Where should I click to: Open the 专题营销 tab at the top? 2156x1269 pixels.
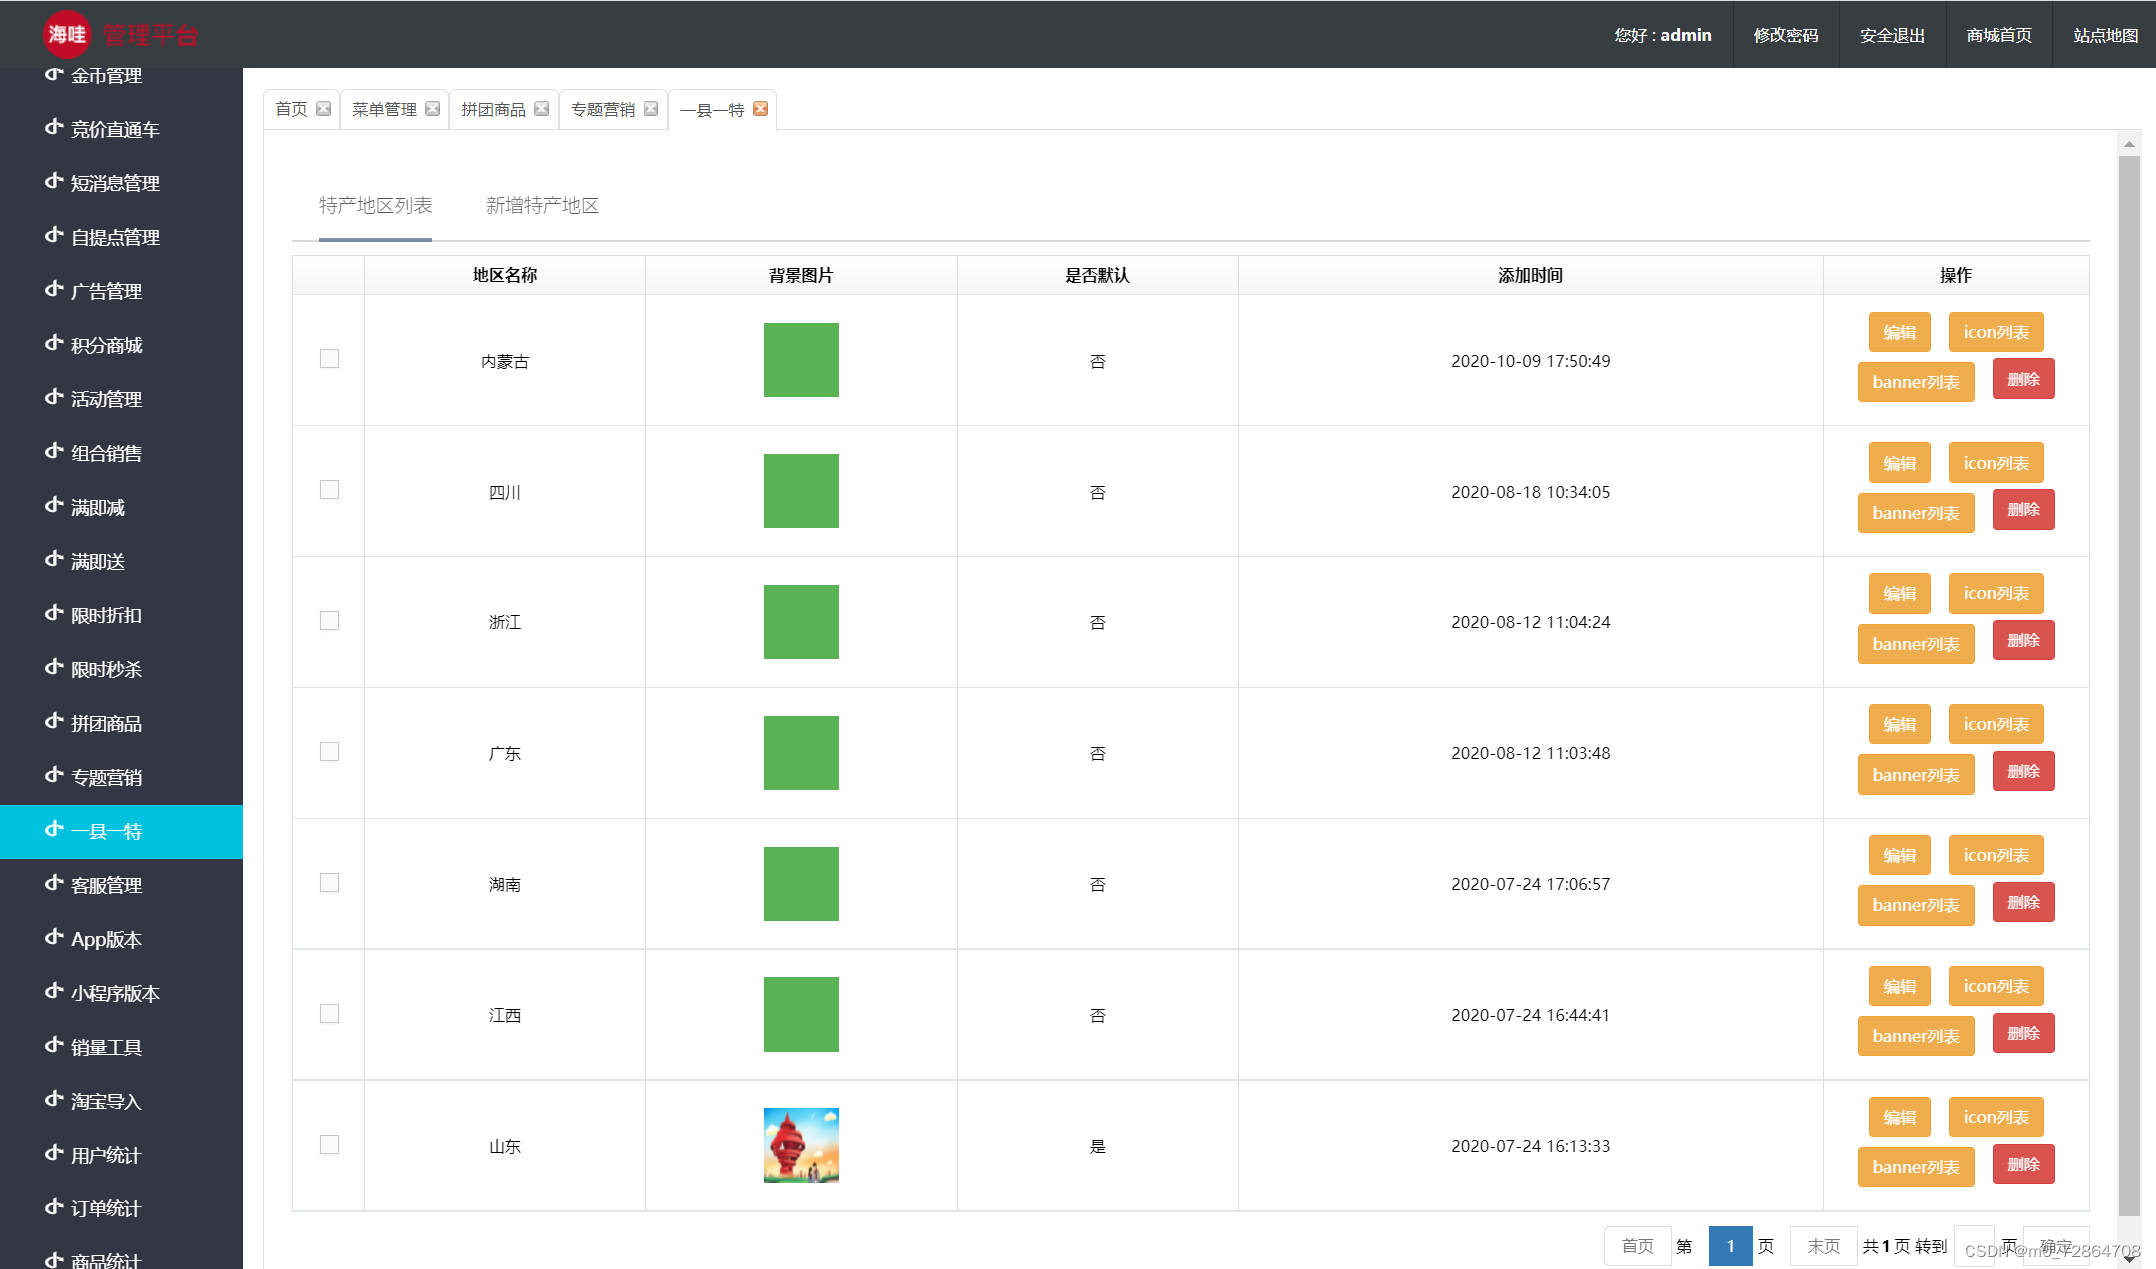click(605, 109)
